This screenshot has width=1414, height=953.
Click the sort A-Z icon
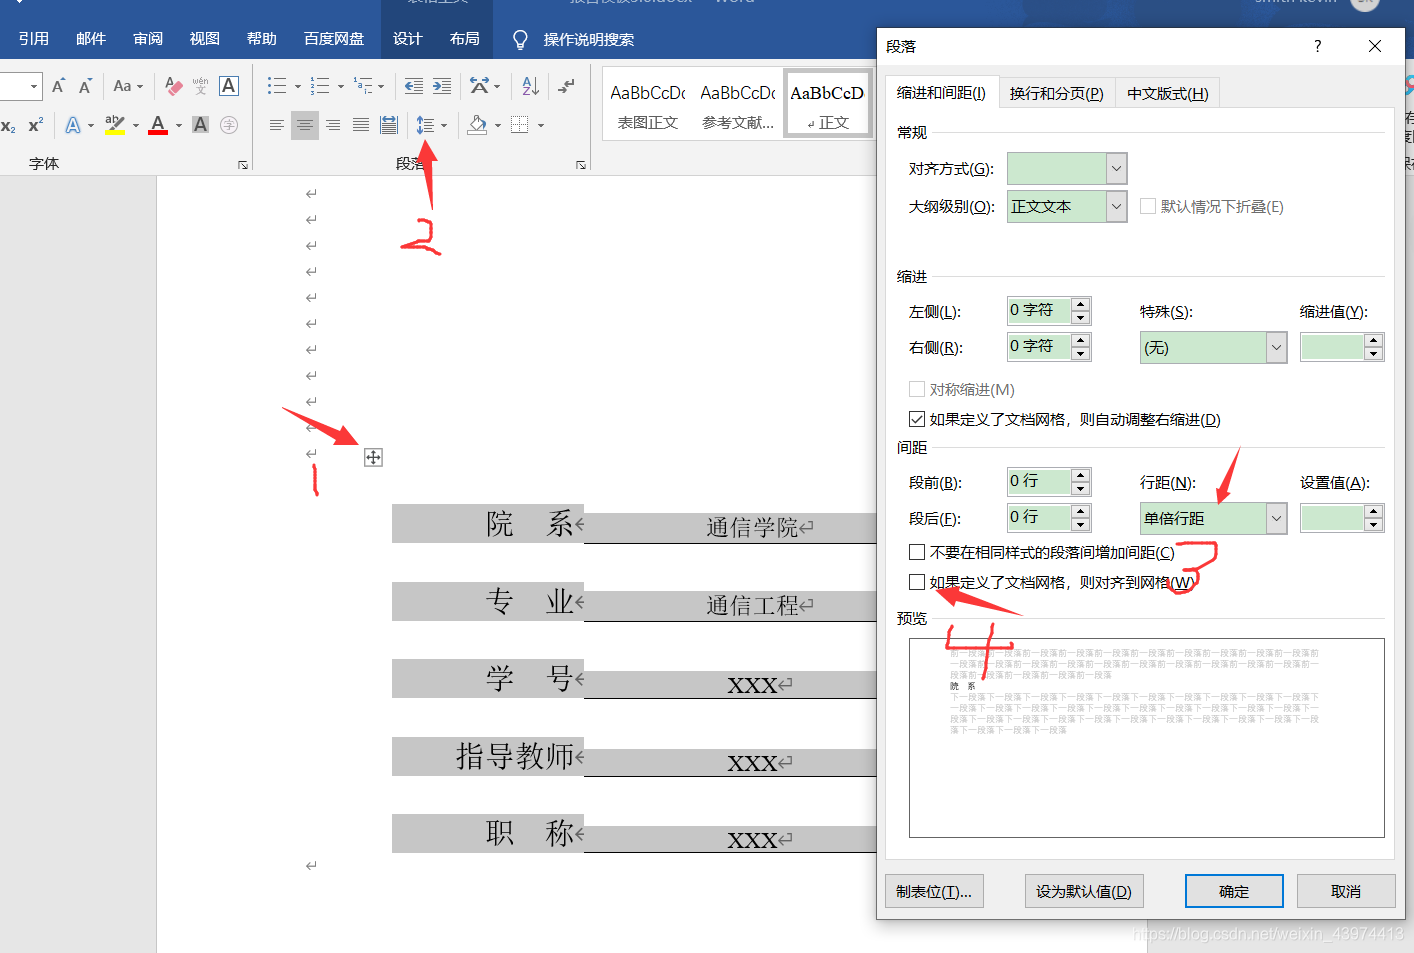(x=531, y=86)
